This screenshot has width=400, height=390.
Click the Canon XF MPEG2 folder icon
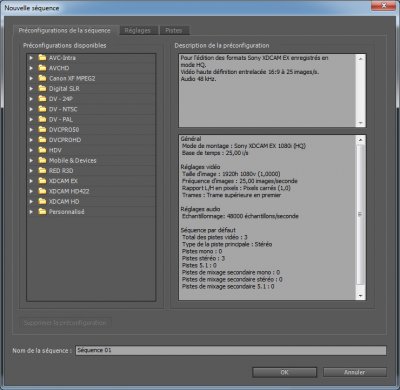(x=42, y=78)
